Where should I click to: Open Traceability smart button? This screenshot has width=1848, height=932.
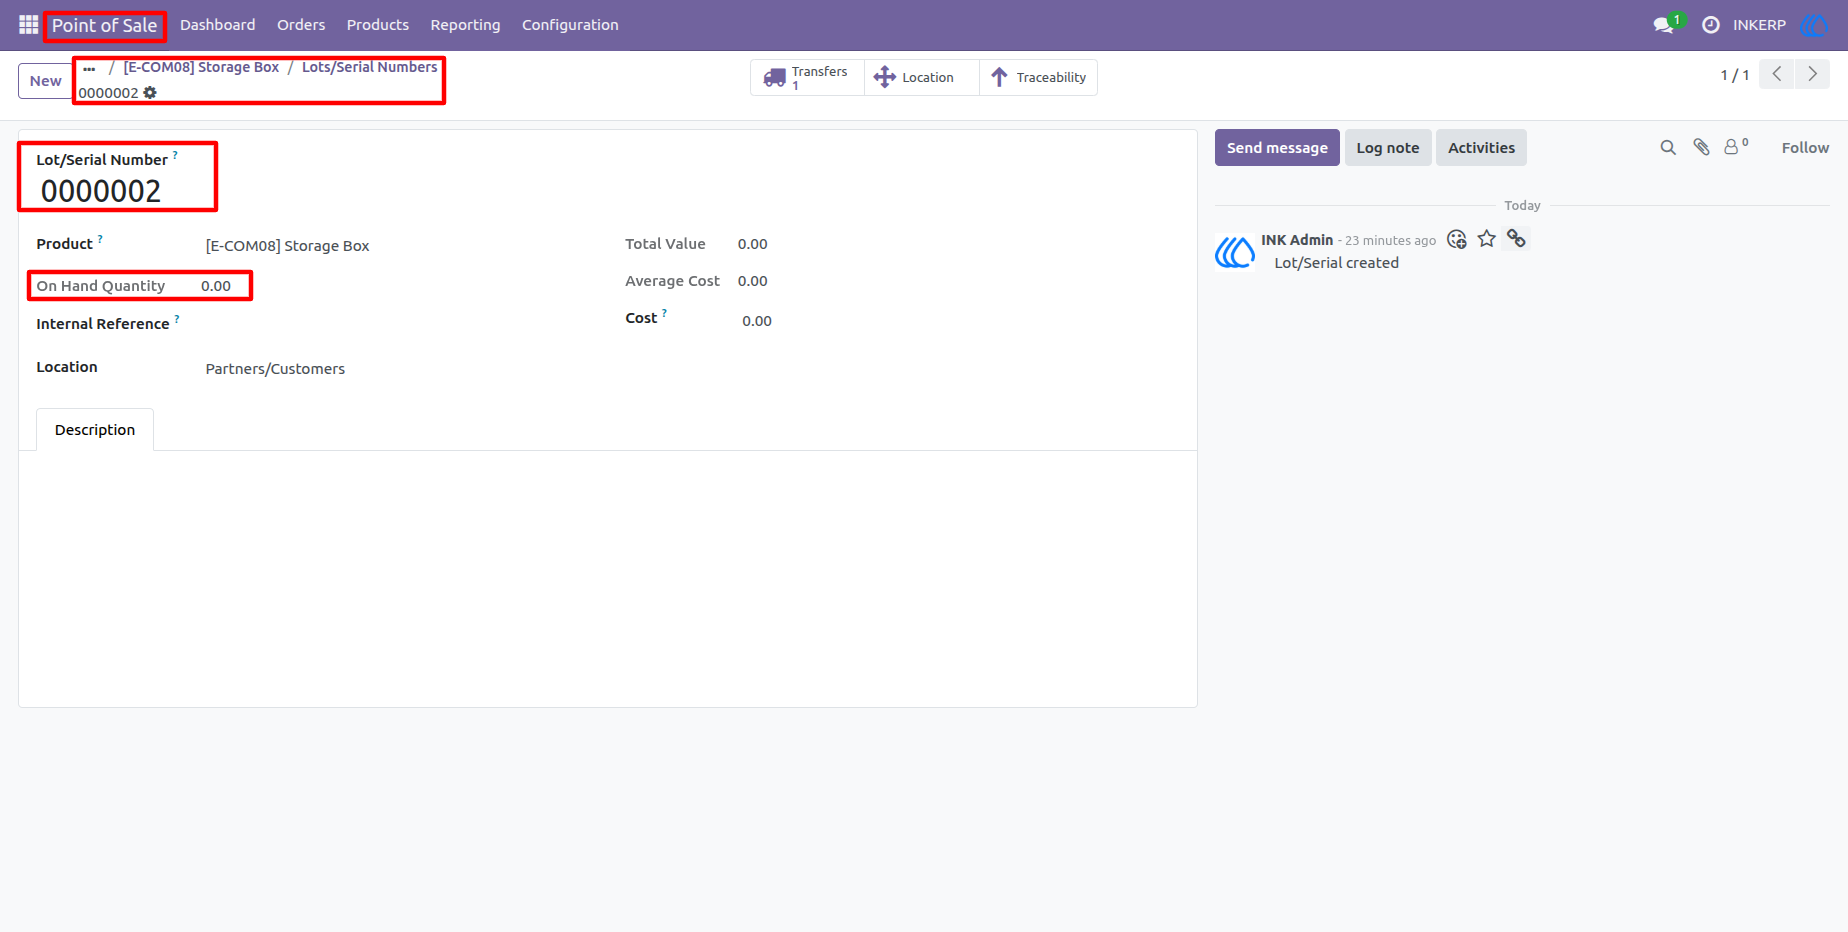coord(1038,77)
